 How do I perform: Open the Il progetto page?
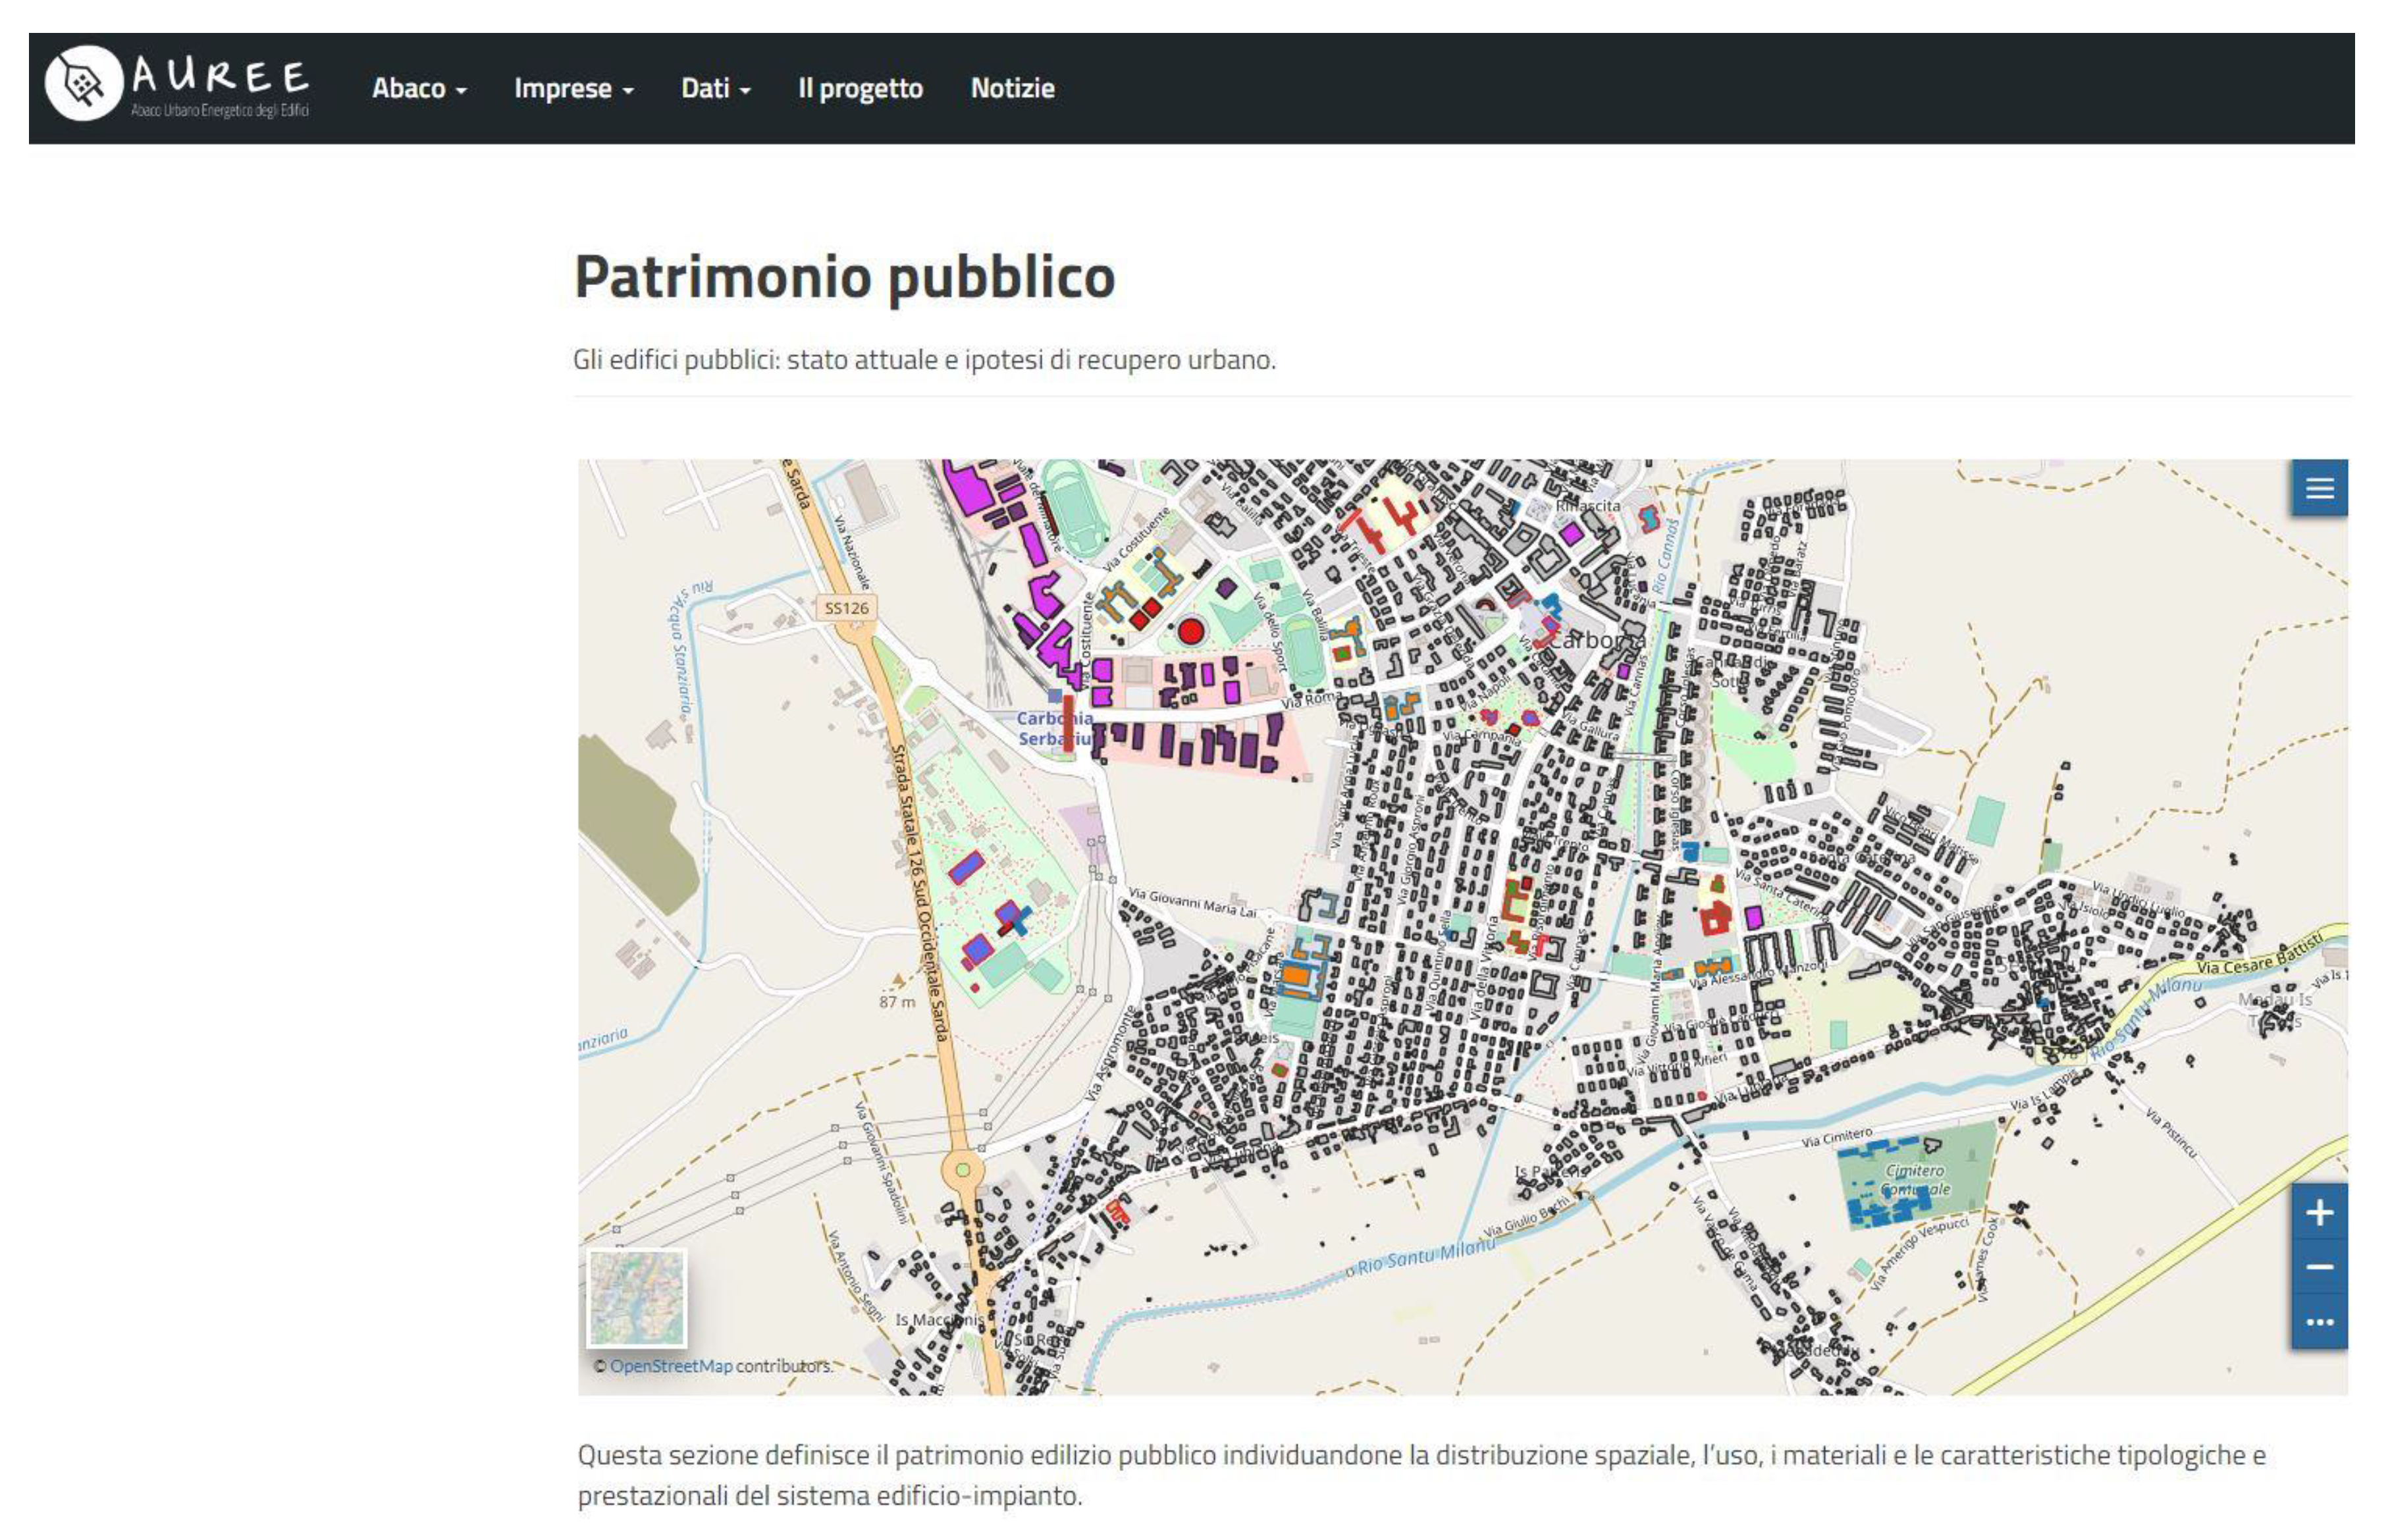[x=861, y=88]
